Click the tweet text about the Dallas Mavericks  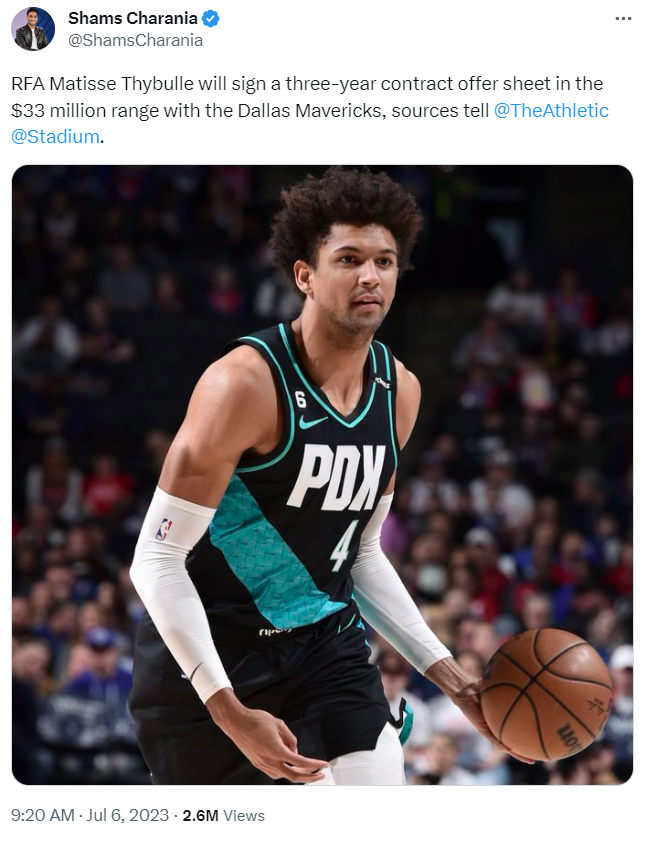309,110
